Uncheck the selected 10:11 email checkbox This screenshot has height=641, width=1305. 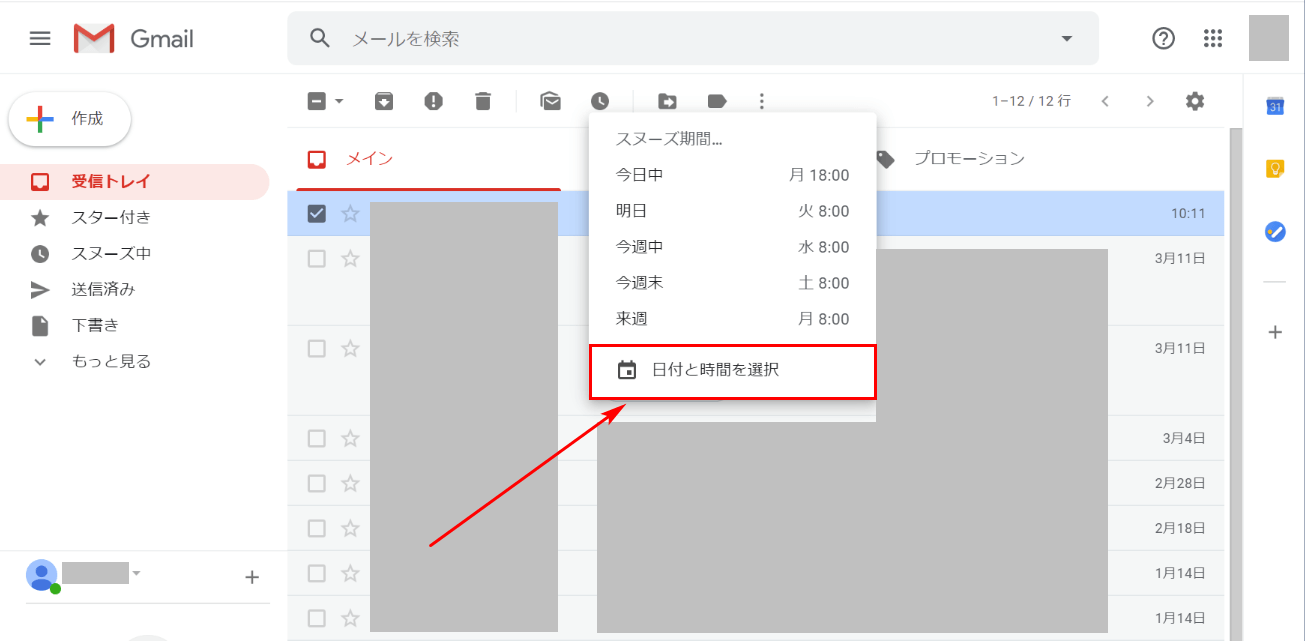317,213
